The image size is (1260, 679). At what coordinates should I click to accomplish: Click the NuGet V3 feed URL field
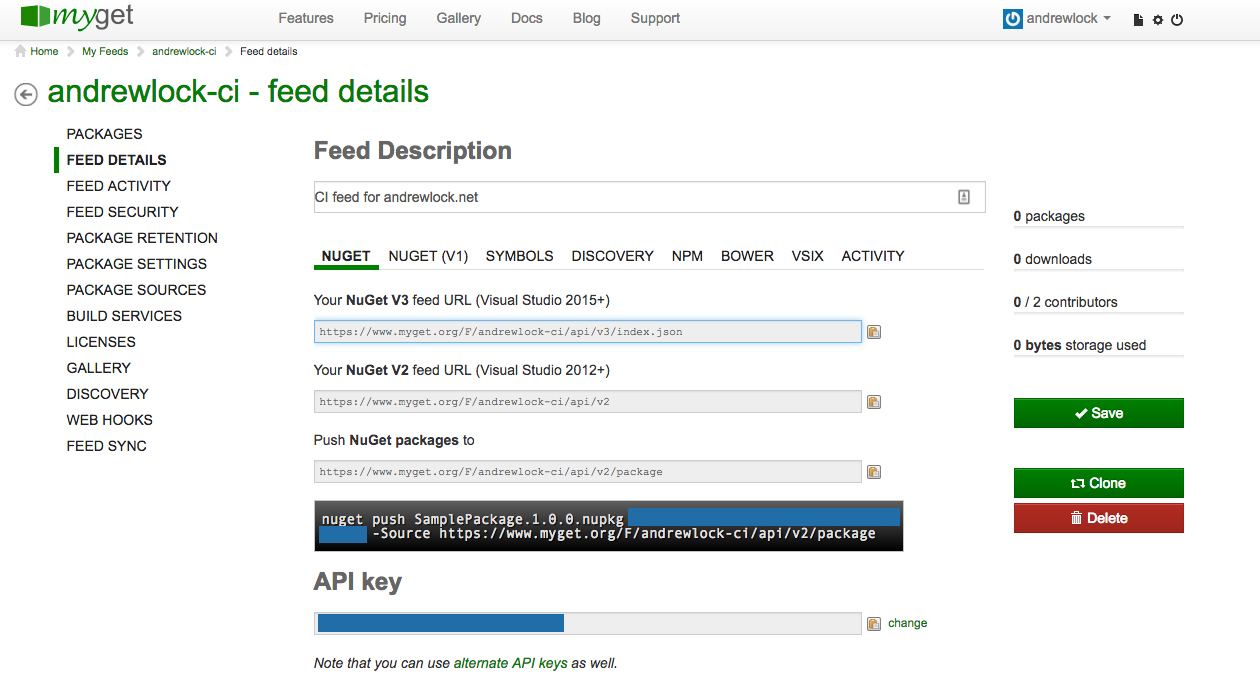588,331
